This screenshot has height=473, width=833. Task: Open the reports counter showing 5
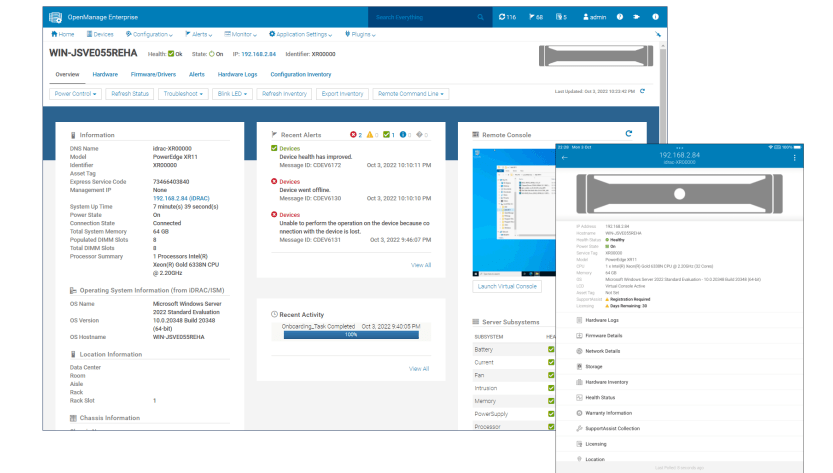point(561,17)
